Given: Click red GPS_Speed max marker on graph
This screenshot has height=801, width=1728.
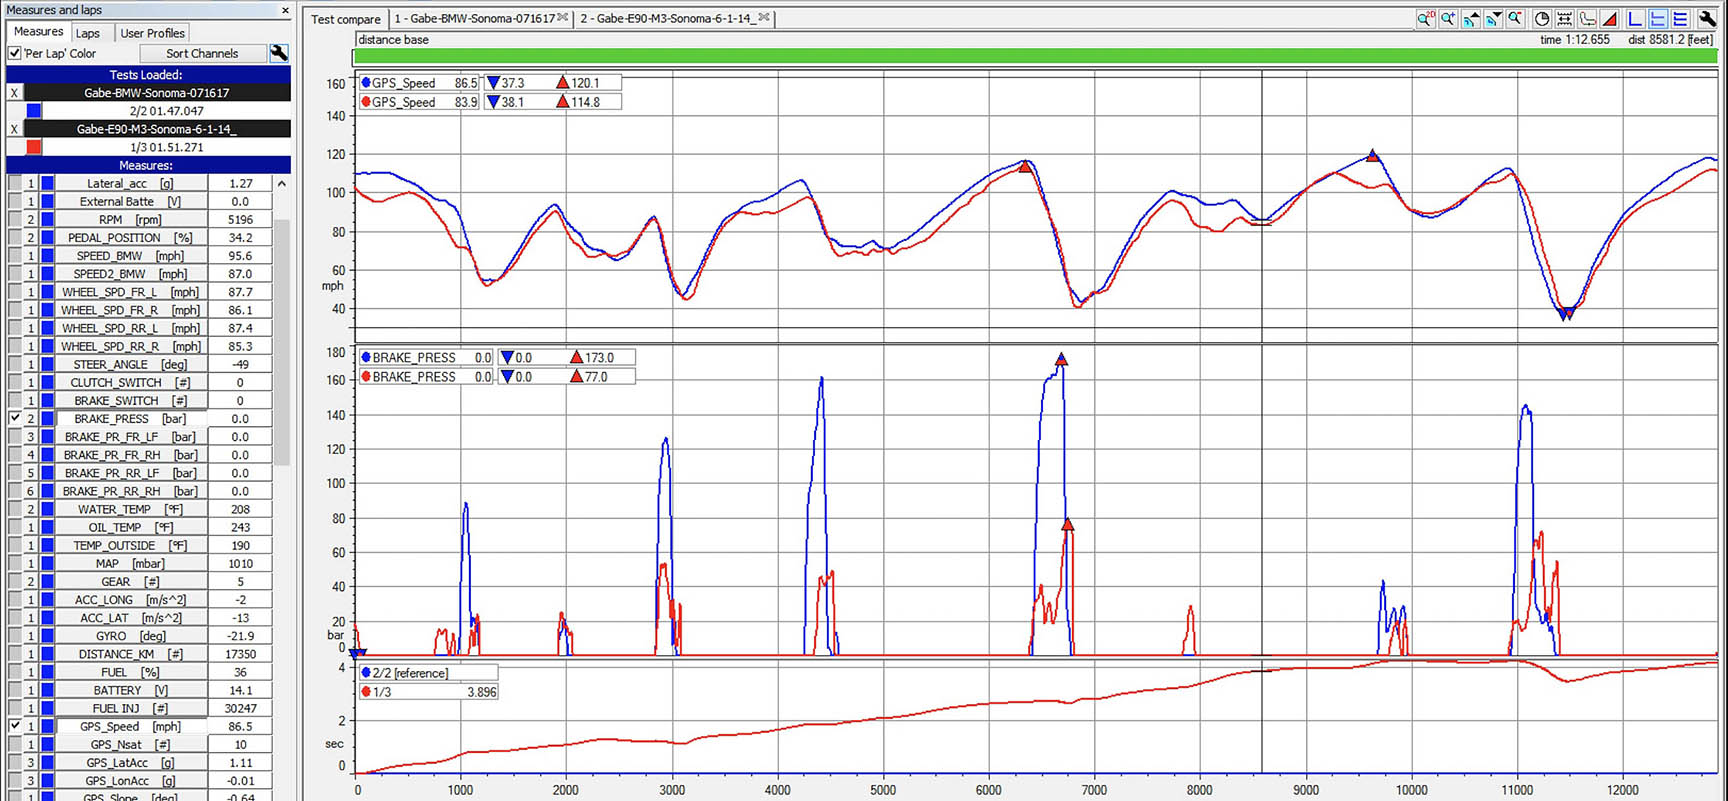Looking at the screenshot, I should [1025, 166].
